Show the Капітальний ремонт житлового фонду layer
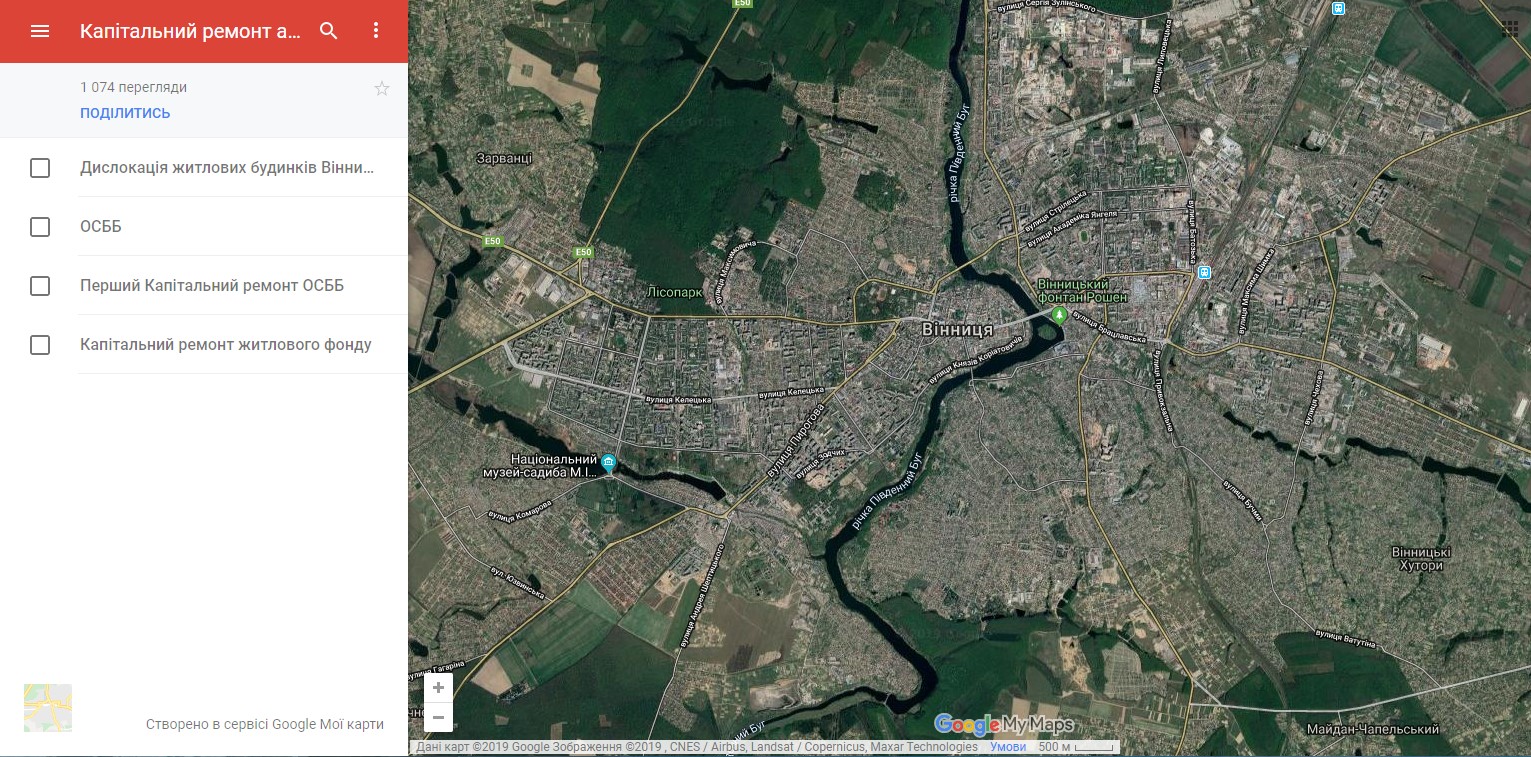 point(40,345)
